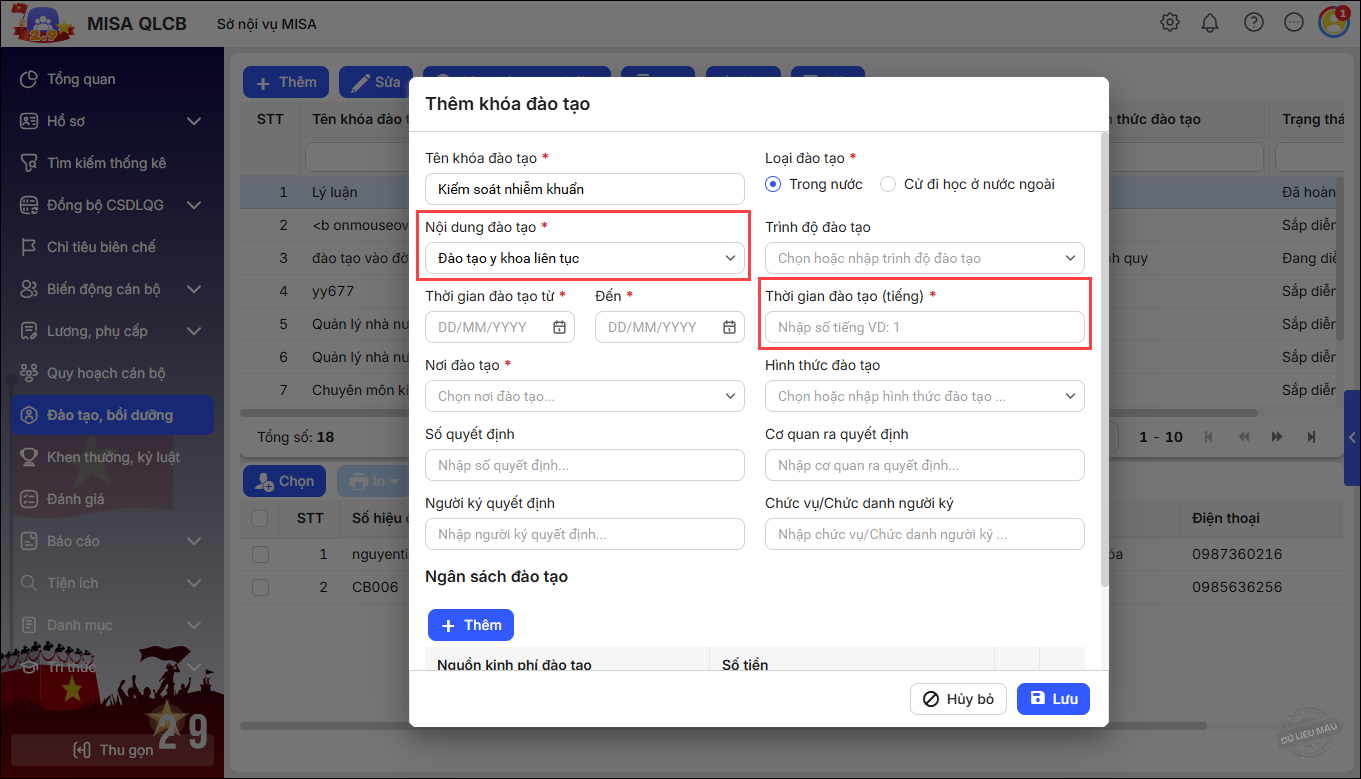
Task: Open the notifications bell
Action: click(x=1210, y=23)
